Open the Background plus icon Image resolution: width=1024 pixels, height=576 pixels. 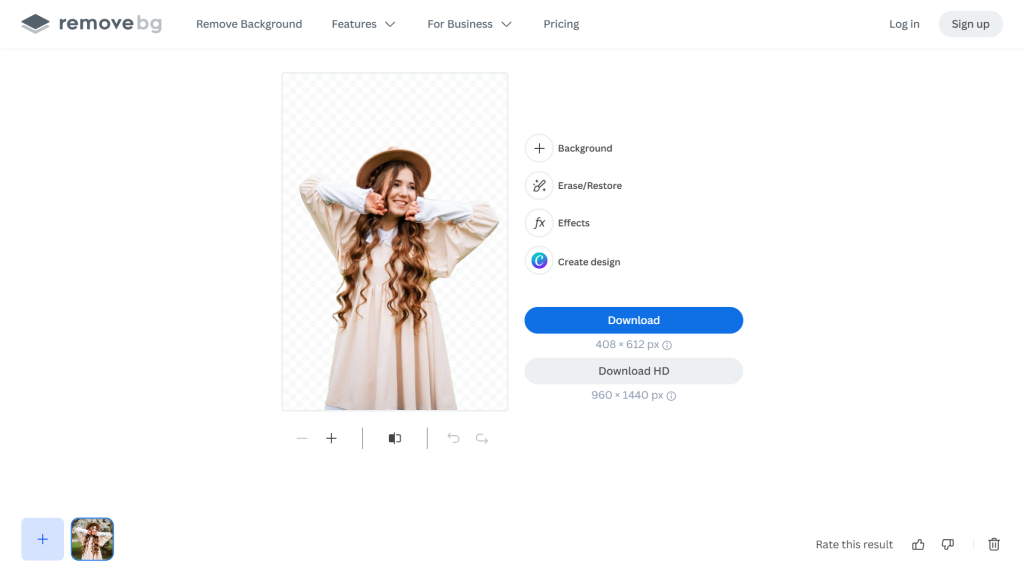point(539,148)
